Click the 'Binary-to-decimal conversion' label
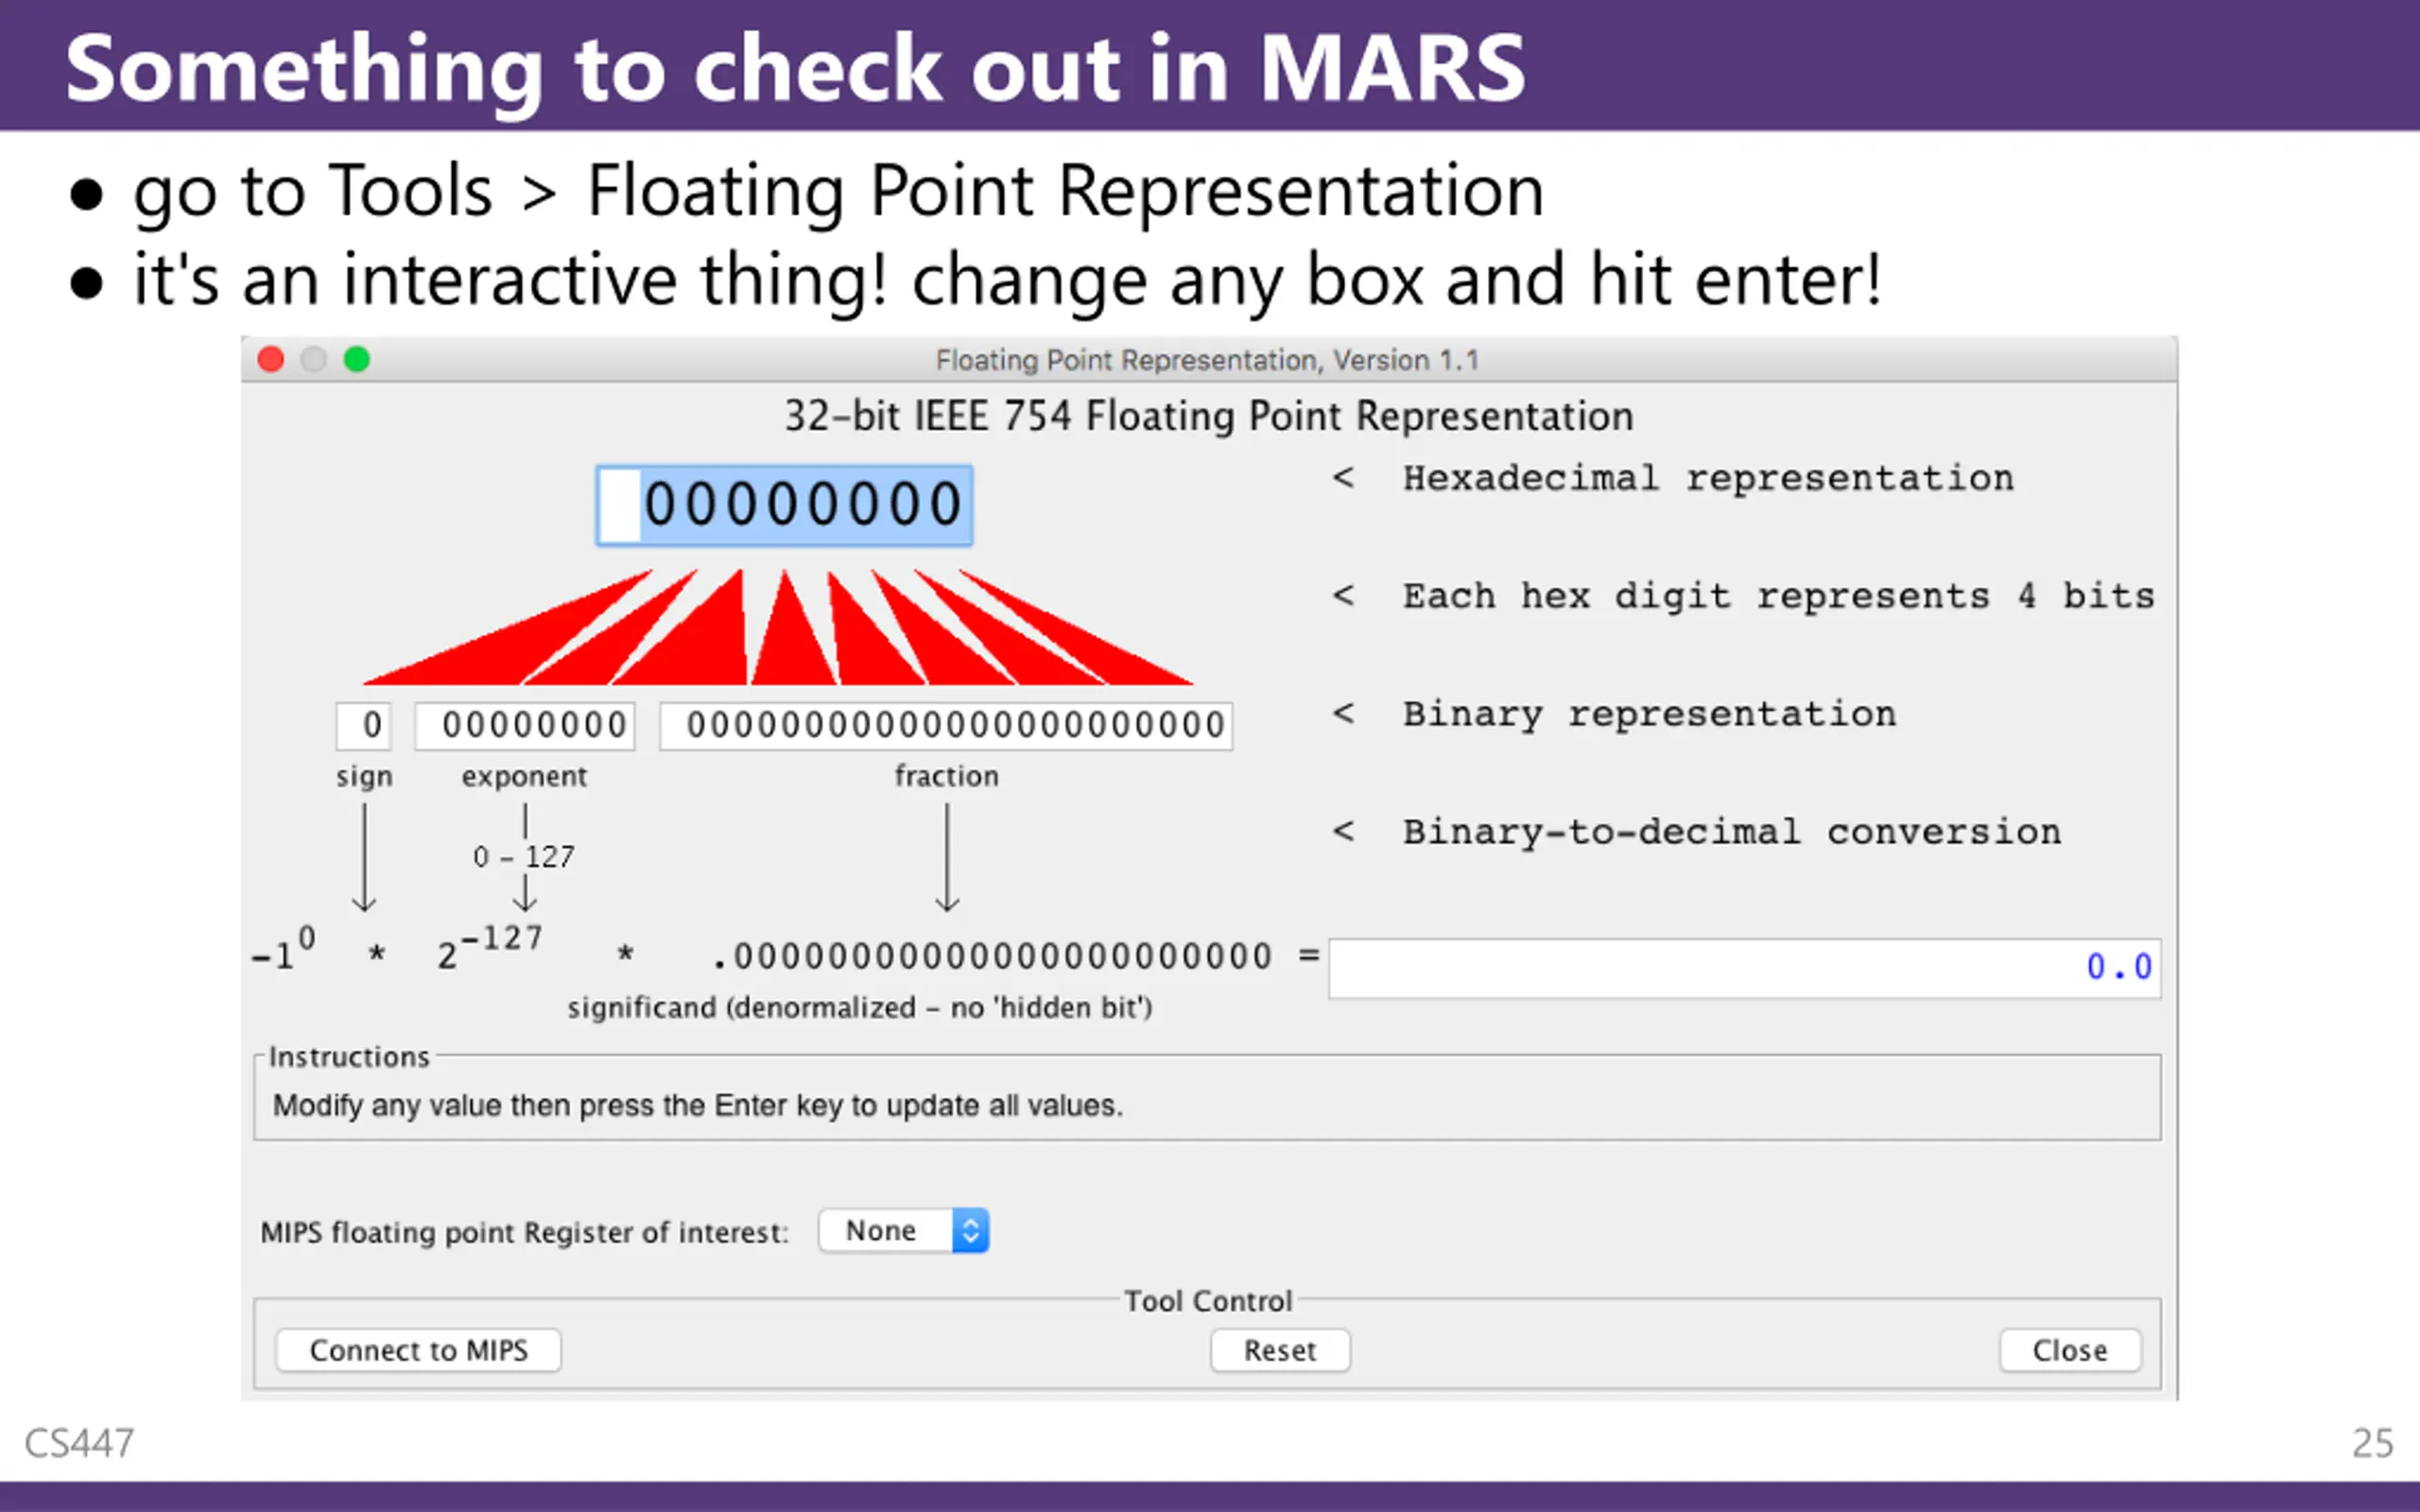Image resolution: width=2420 pixels, height=1512 pixels. 1732,832
